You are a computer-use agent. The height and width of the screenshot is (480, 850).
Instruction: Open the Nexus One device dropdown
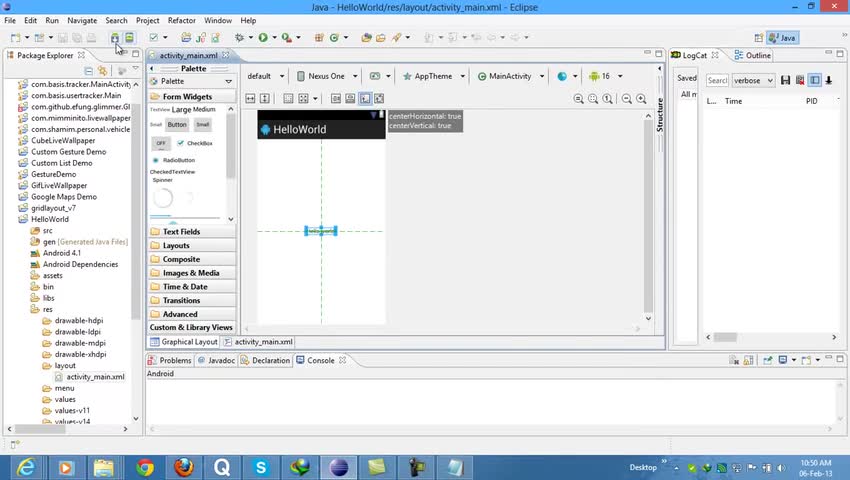[327, 76]
